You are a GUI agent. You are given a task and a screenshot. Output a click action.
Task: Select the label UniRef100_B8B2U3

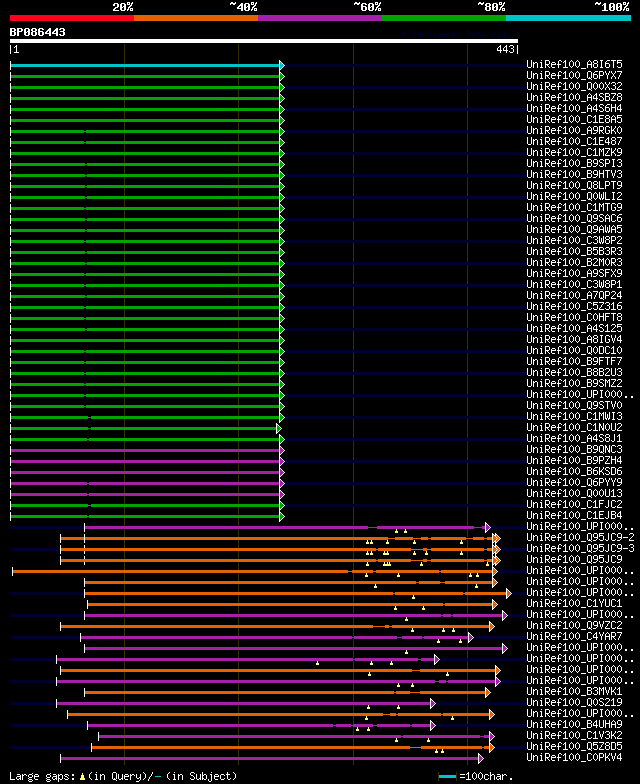[574, 372]
